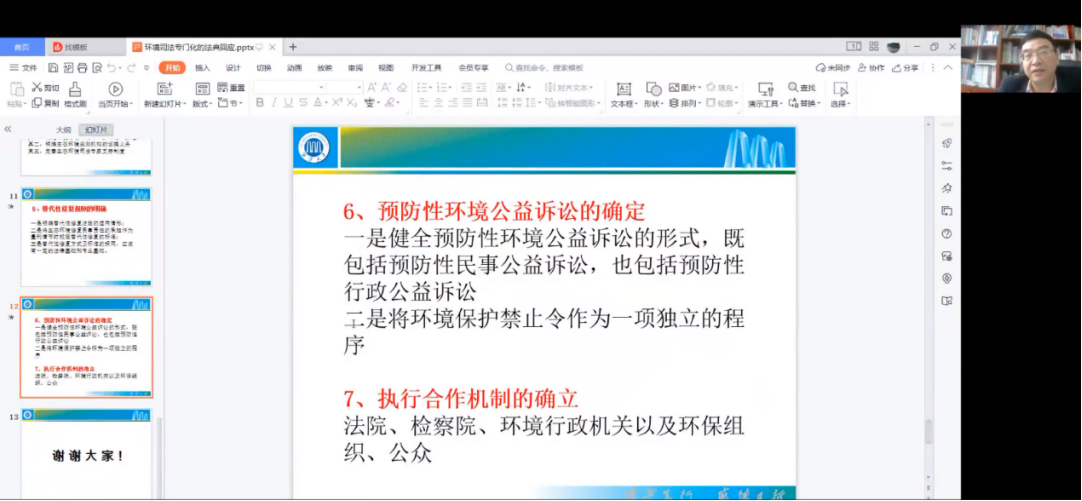Open the Shapes (形状) tool

coord(653,95)
